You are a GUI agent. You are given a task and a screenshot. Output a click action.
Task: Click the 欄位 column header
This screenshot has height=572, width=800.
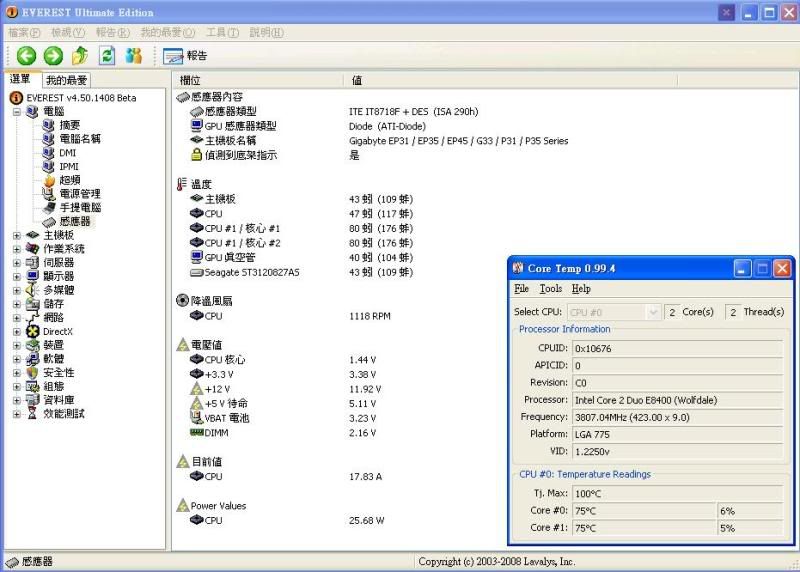click(x=258, y=80)
